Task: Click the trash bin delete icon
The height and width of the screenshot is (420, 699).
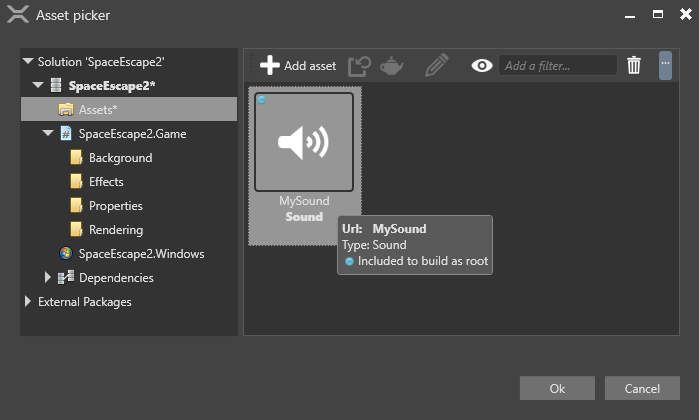Action: 633,66
